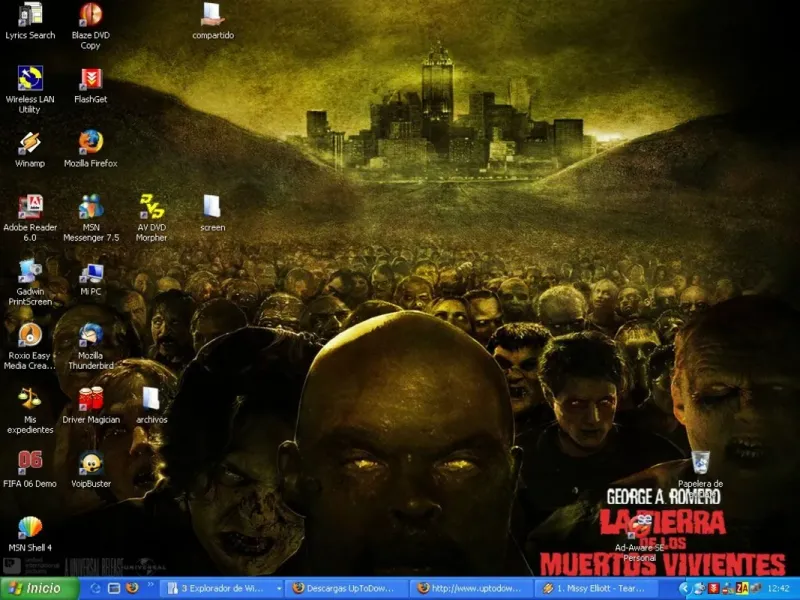
Task: Click the Show Desktop quick launch icon
Action: 114,588
